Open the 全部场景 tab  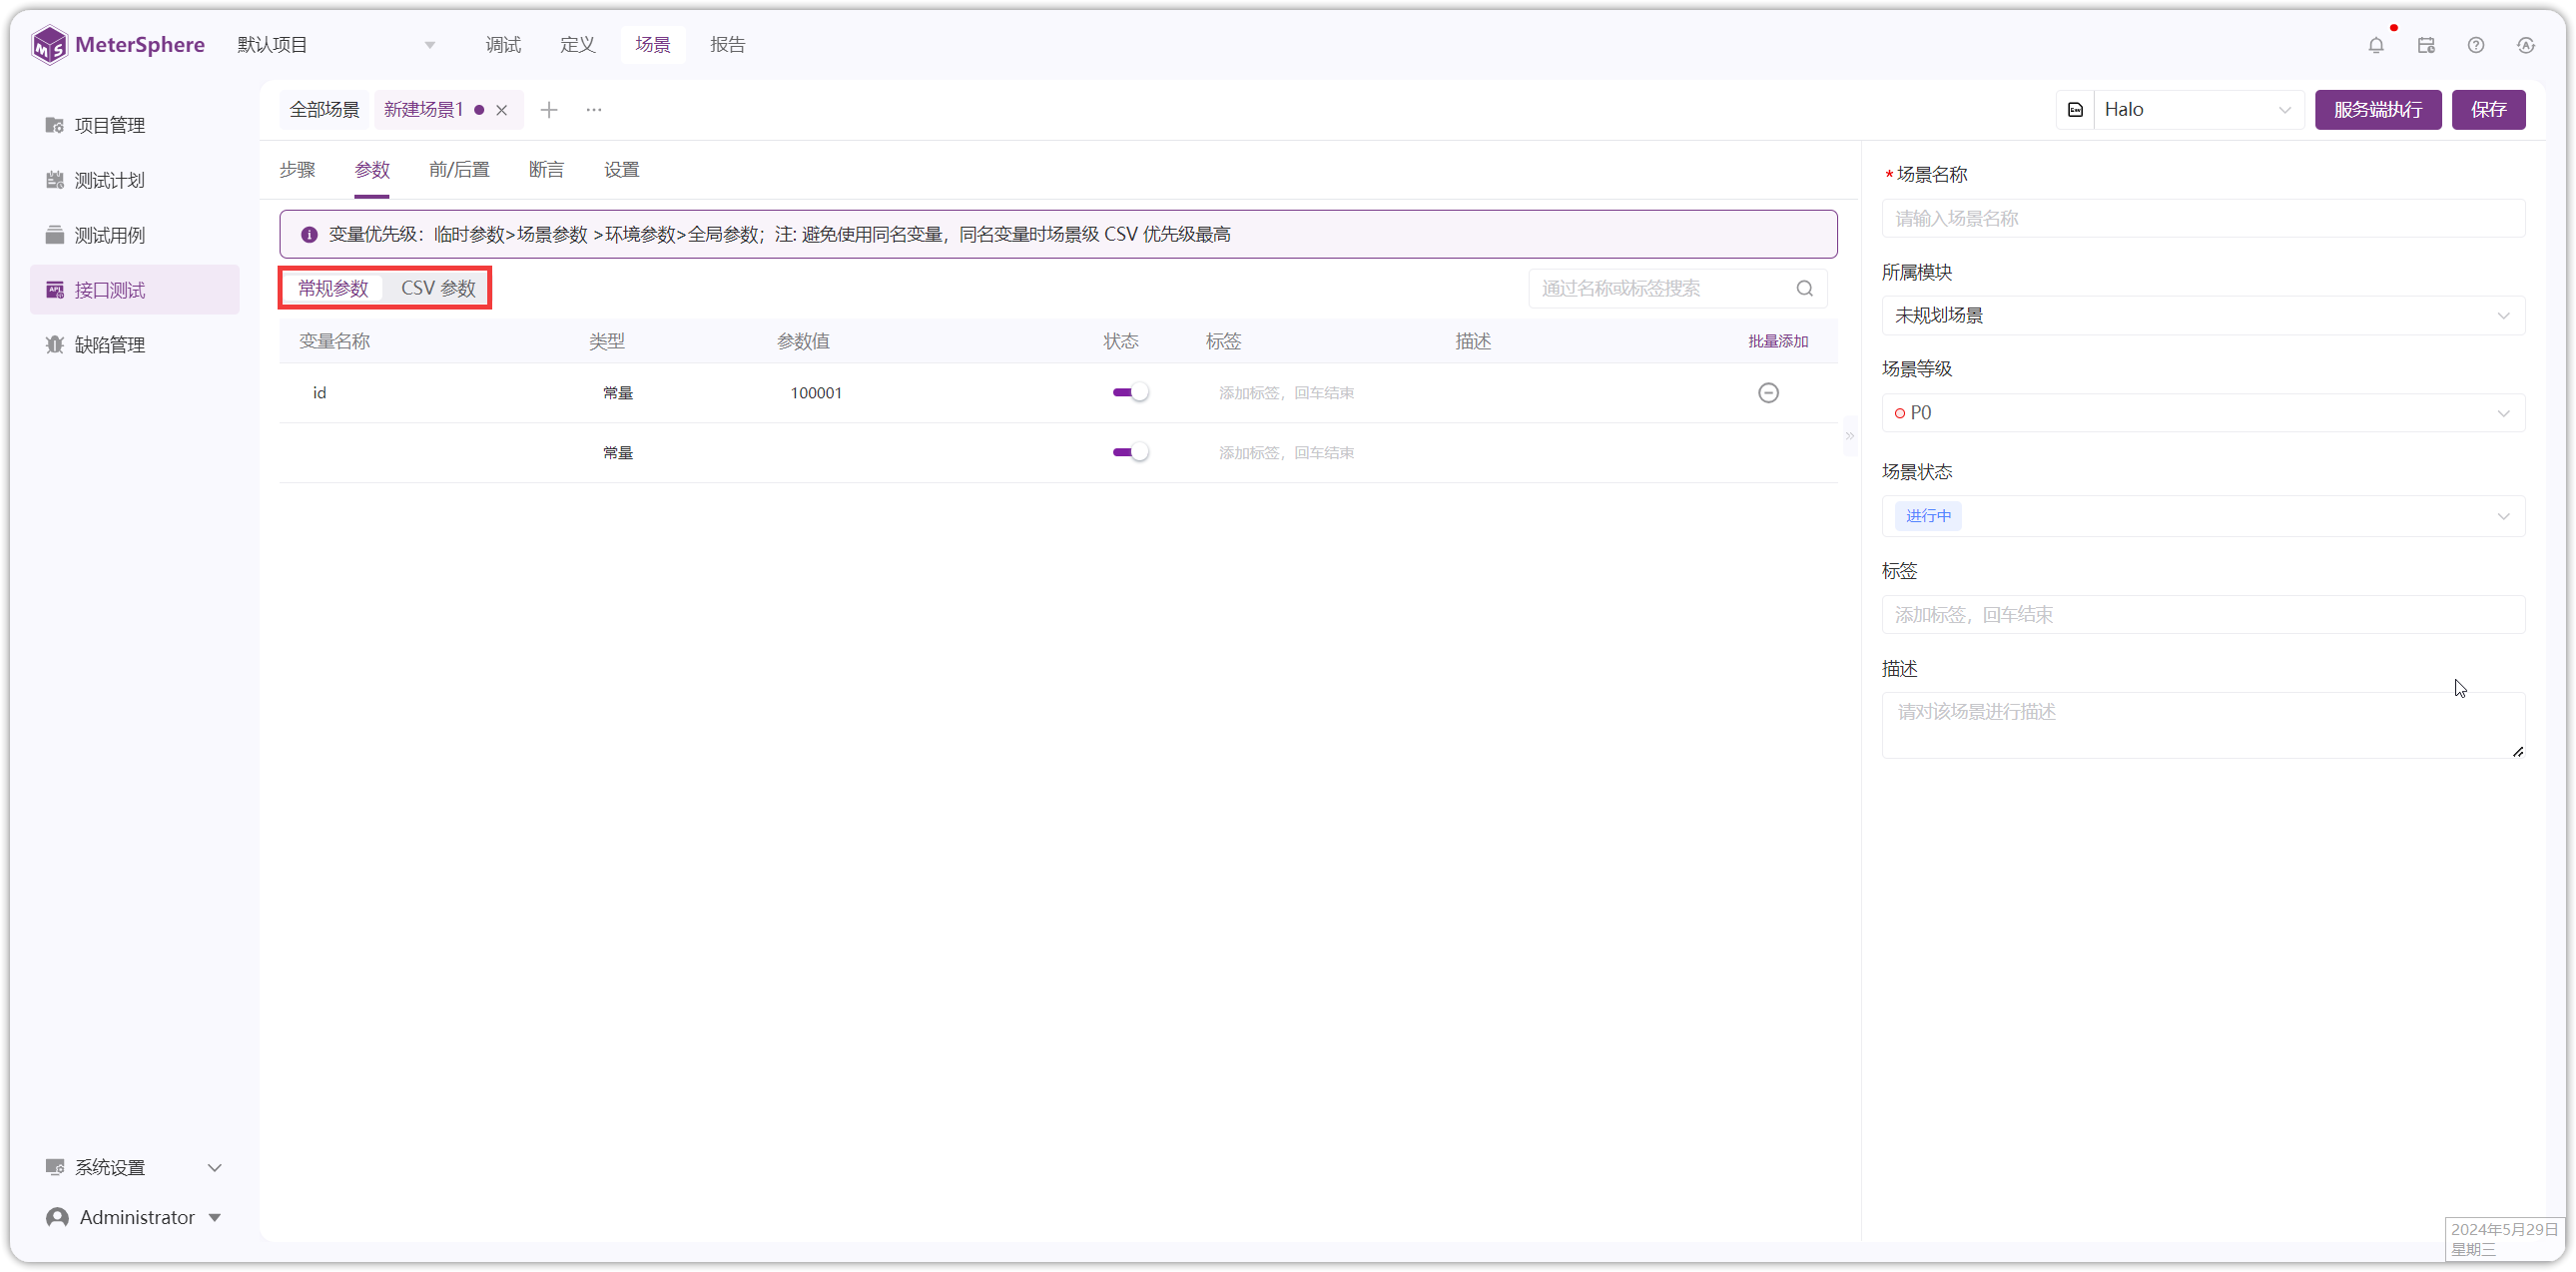coord(324,110)
